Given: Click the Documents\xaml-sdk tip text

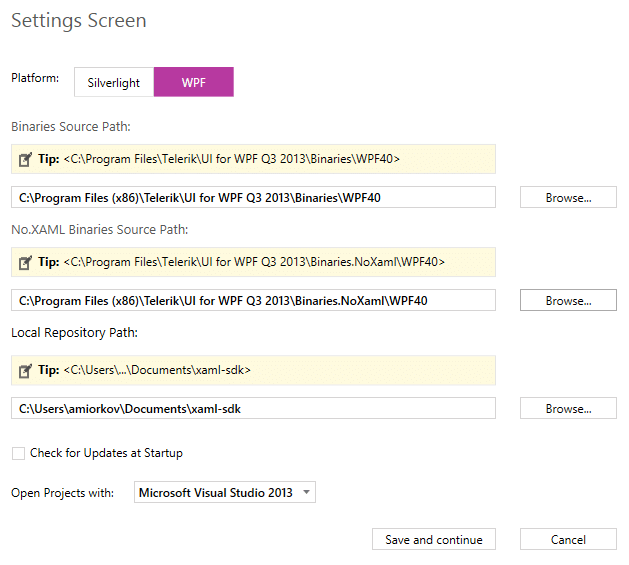Looking at the screenshot, I should pyautogui.click(x=157, y=370).
